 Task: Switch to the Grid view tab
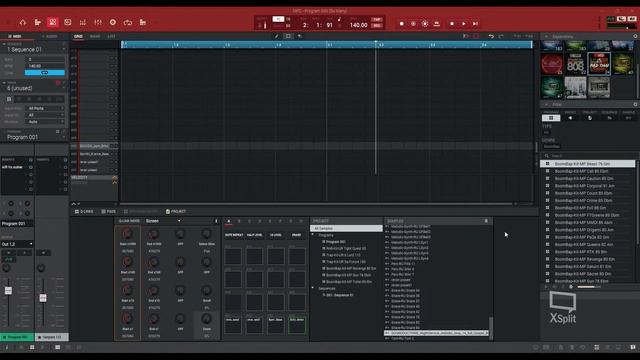point(78,36)
